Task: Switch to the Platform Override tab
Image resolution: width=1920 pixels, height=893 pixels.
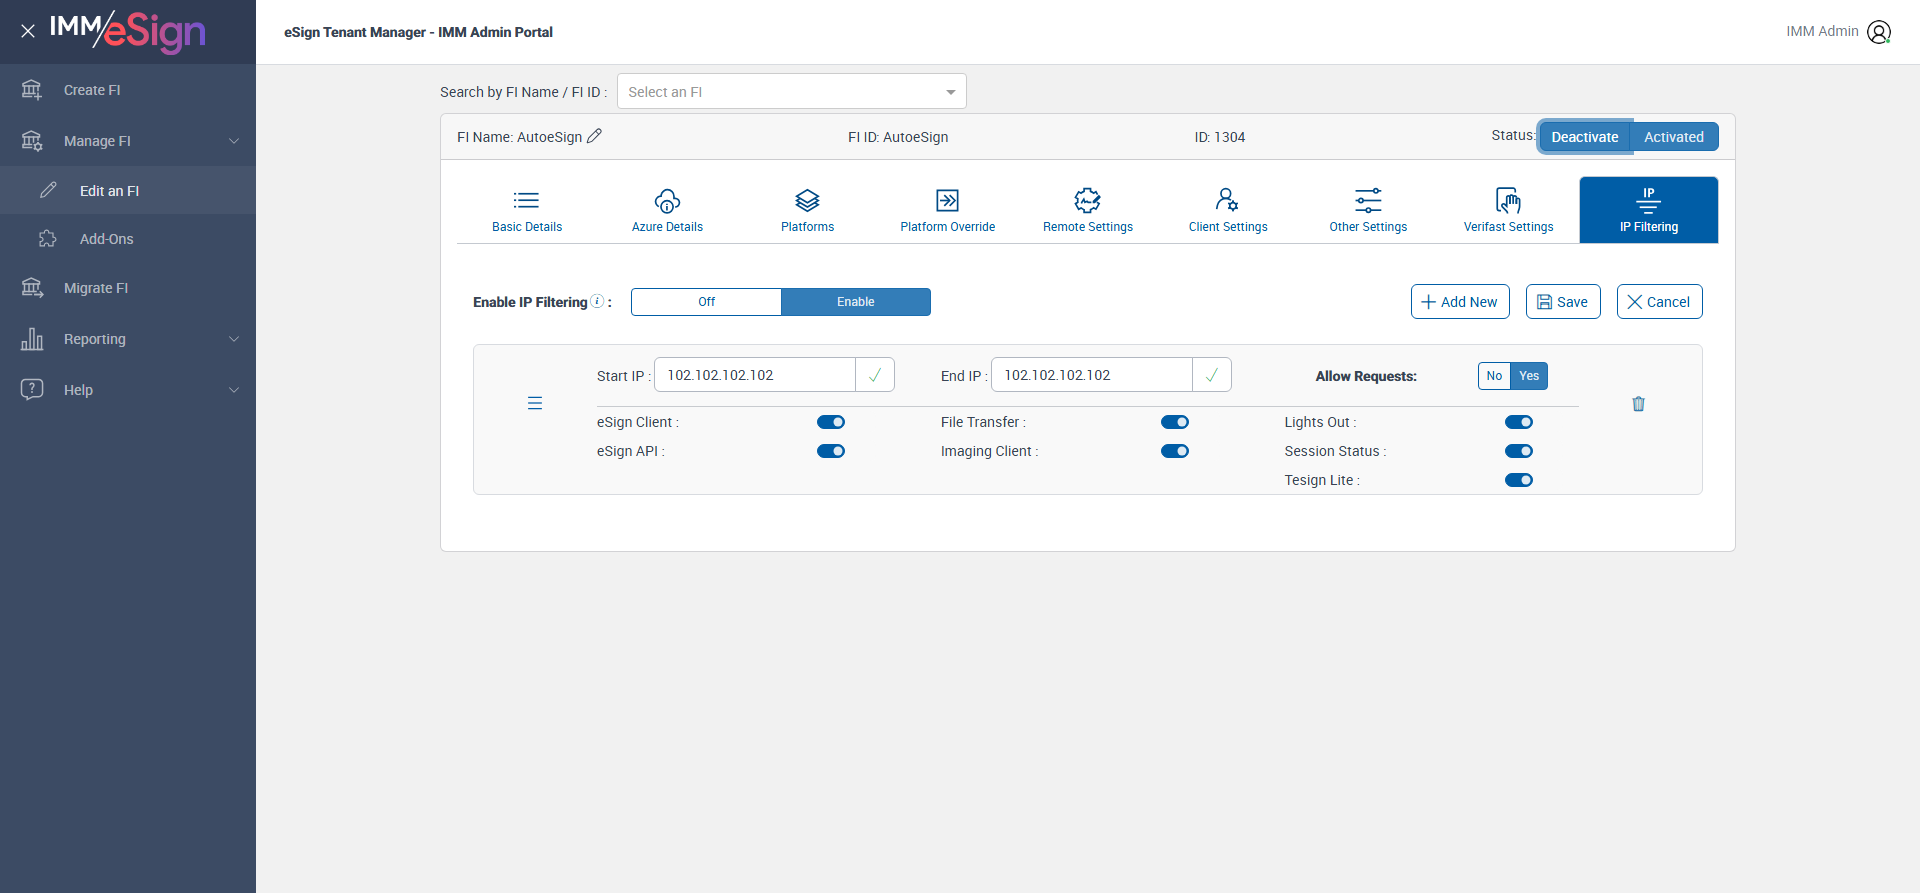Action: (947, 210)
